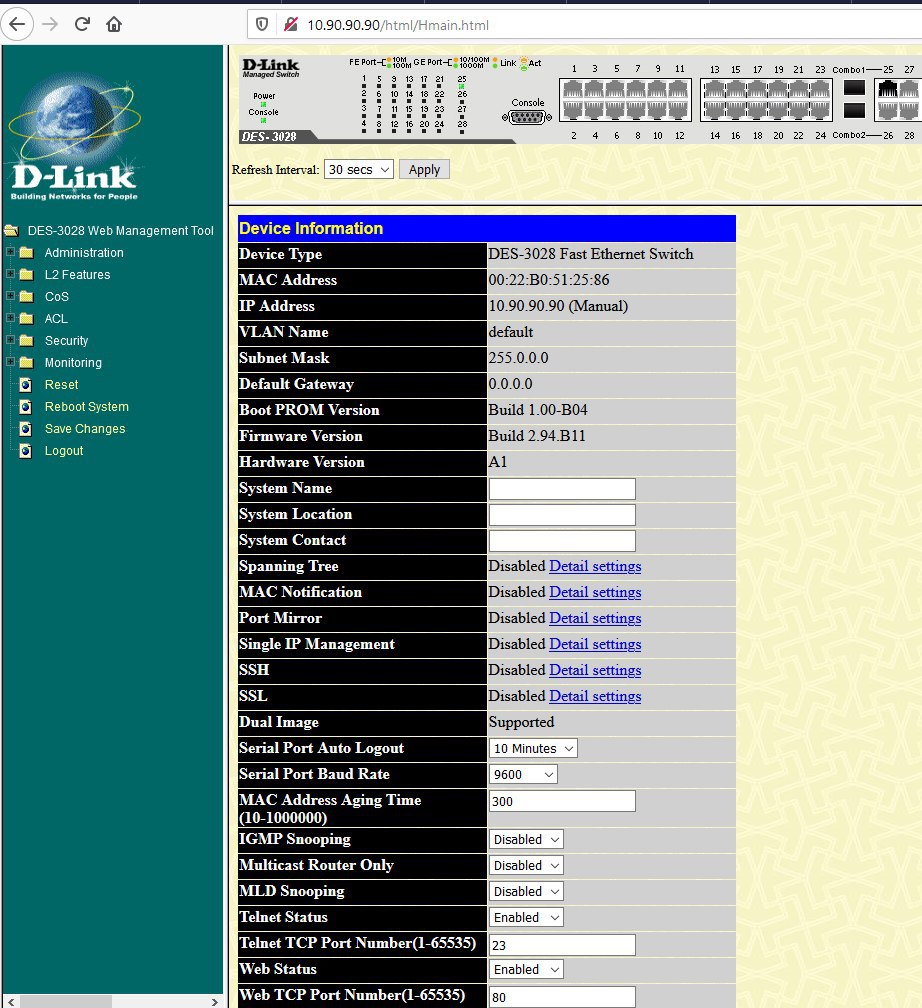Click the Reset page icon
922x1008 pixels.
(26, 384)
